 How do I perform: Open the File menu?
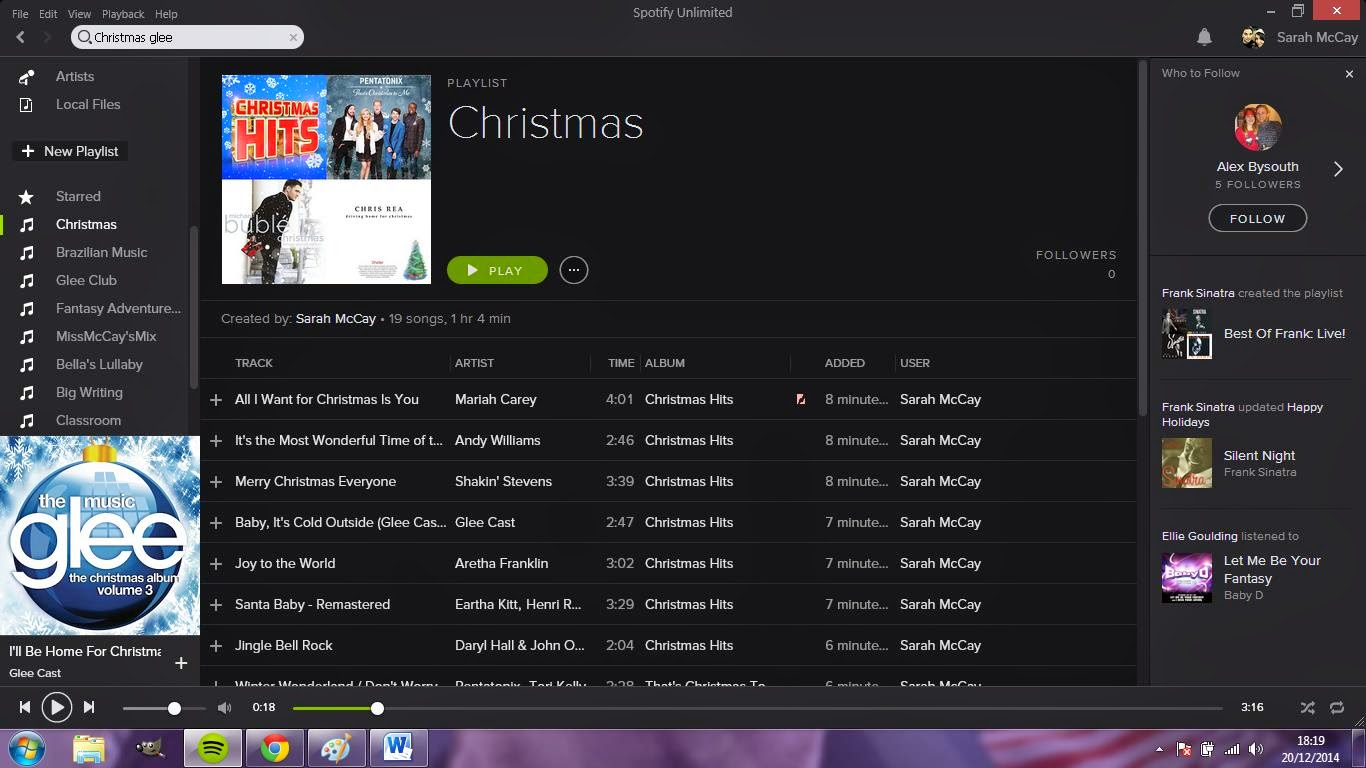[20, 14]
